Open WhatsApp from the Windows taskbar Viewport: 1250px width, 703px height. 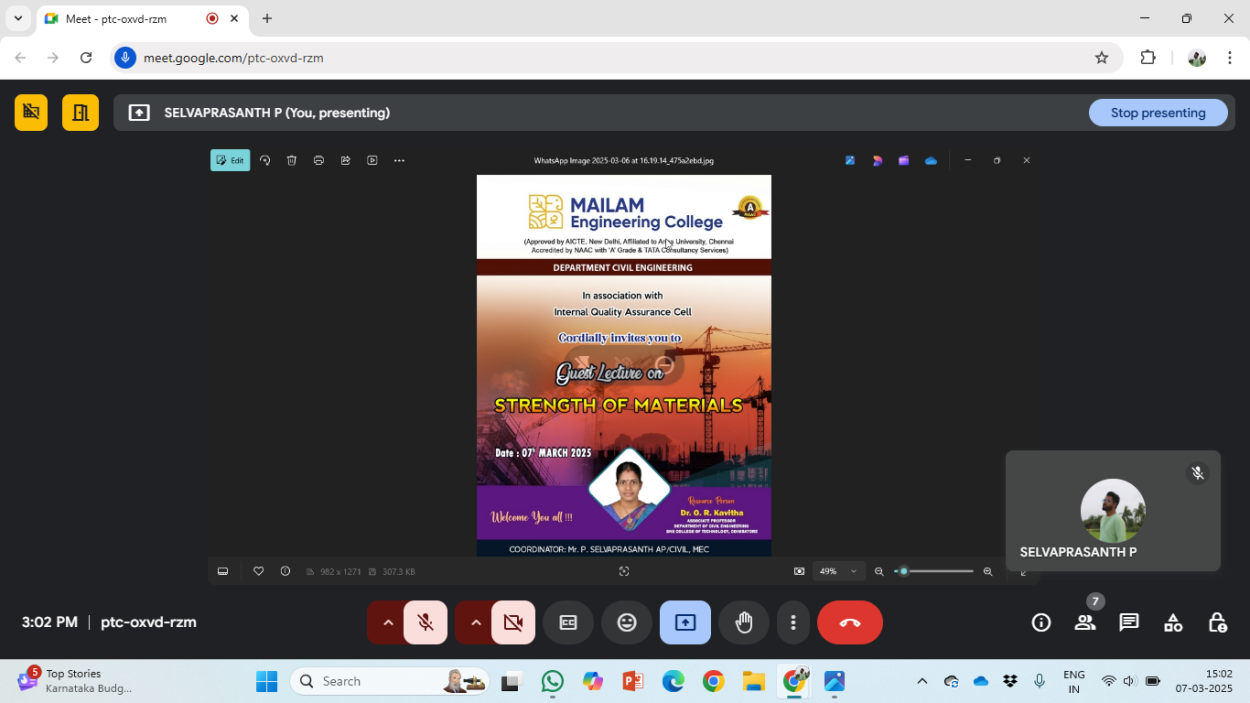click(x=552, y=682)
